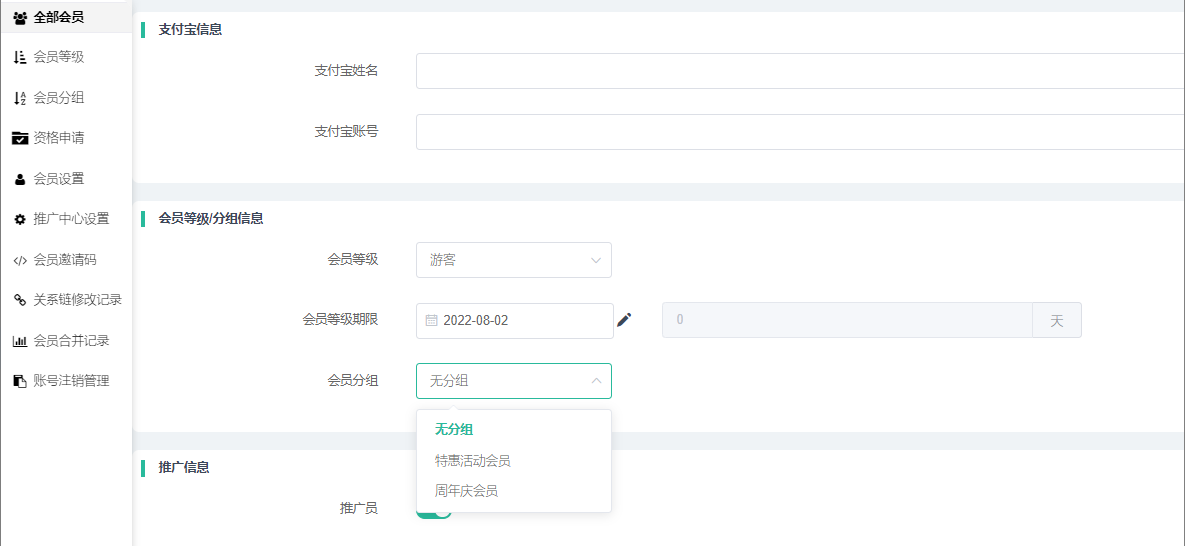
Task: Click the 会员等级 sort icon
Action: click(x=20, y=57)
